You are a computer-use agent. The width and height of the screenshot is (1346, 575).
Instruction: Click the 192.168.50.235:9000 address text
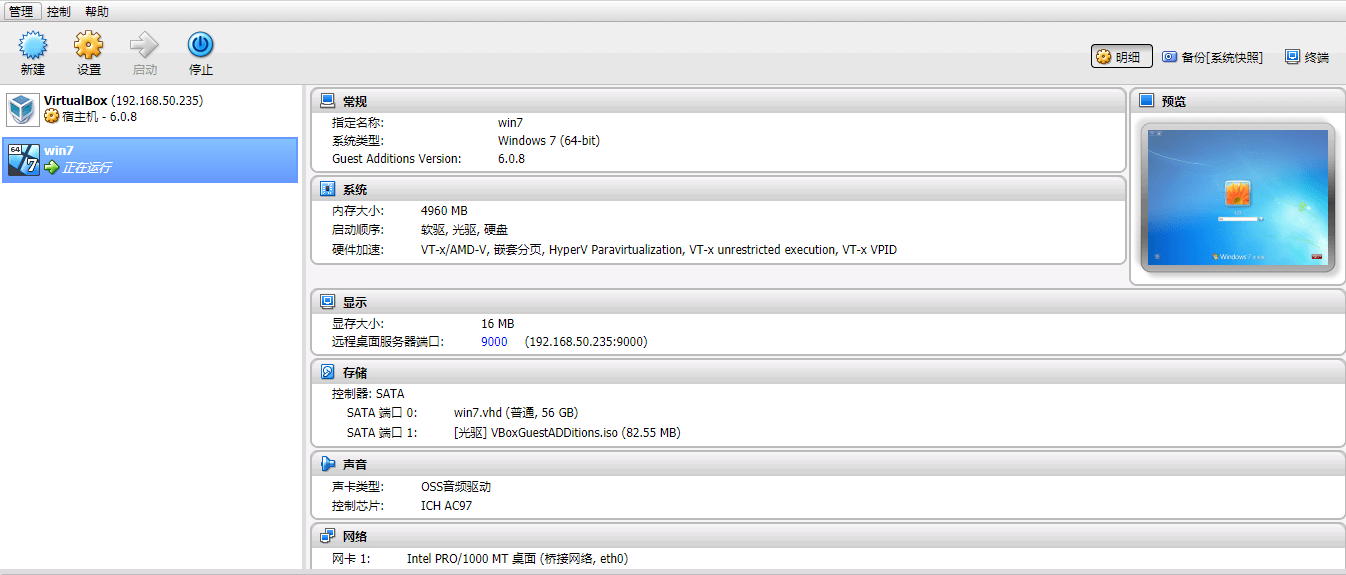pyautogui.click(x=586, y=342)
